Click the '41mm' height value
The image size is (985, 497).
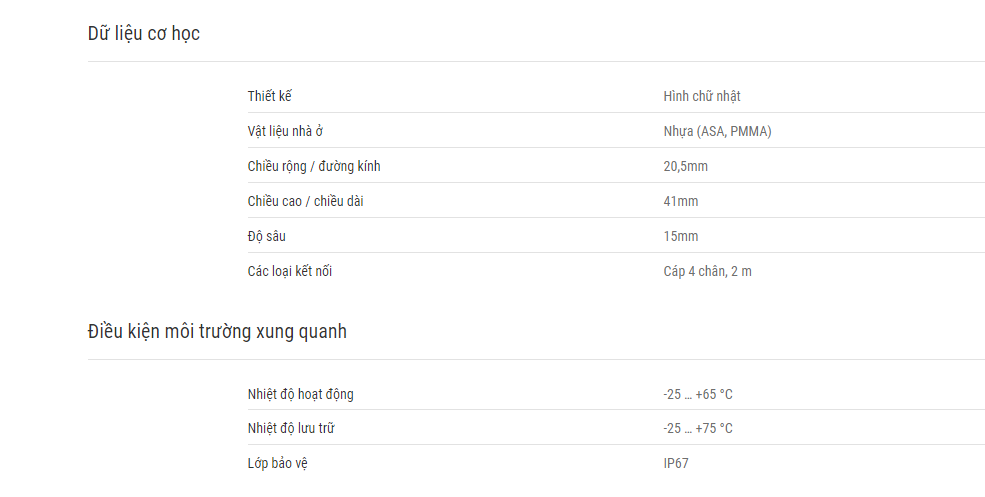681,202
